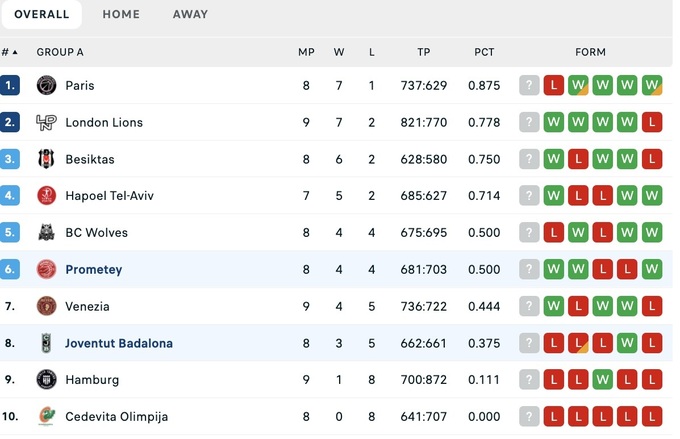
Task: Click Paris upcoming match question mark badge
Action: (529, 86)
